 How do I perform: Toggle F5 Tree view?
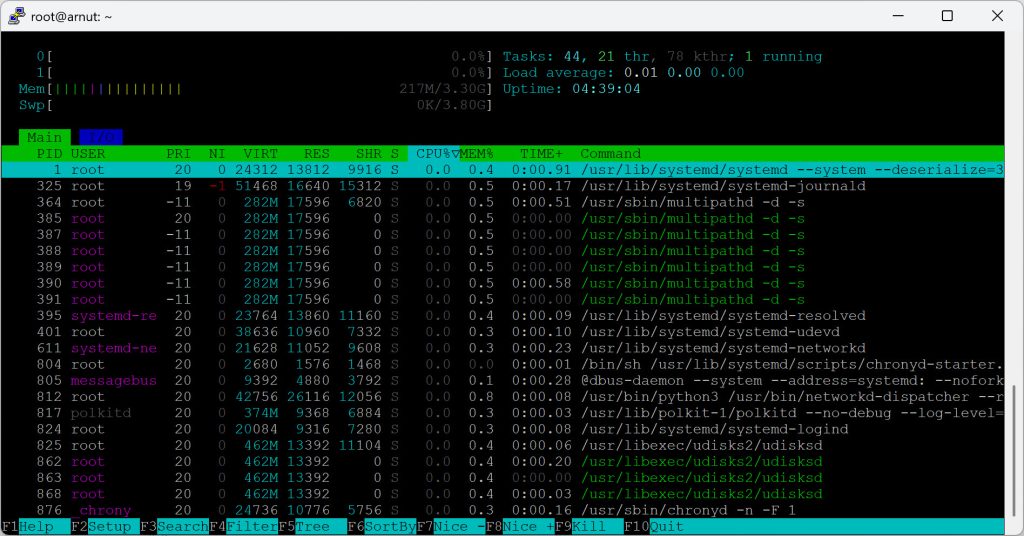303,526
